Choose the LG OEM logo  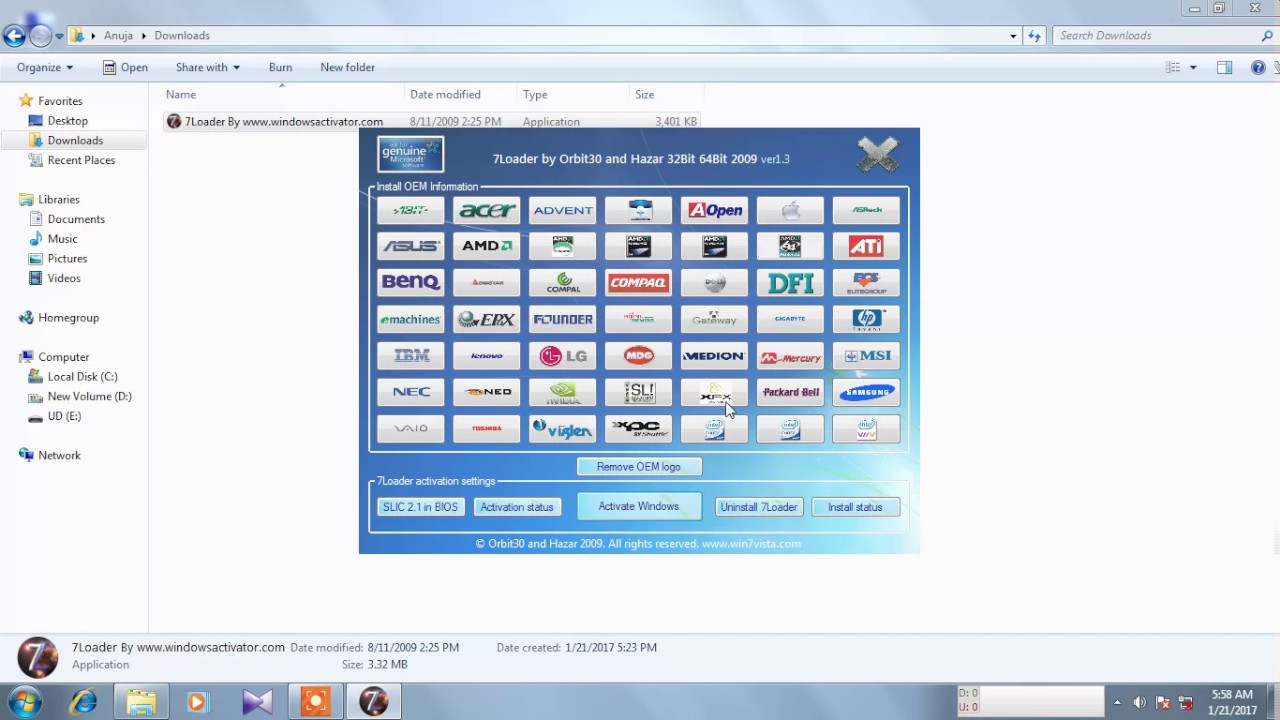click(x=563, y=355)
